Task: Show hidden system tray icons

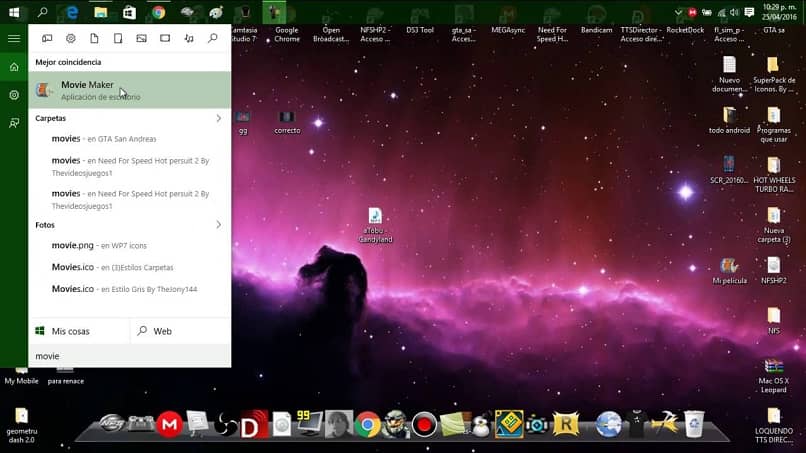Action: point(679,12)
